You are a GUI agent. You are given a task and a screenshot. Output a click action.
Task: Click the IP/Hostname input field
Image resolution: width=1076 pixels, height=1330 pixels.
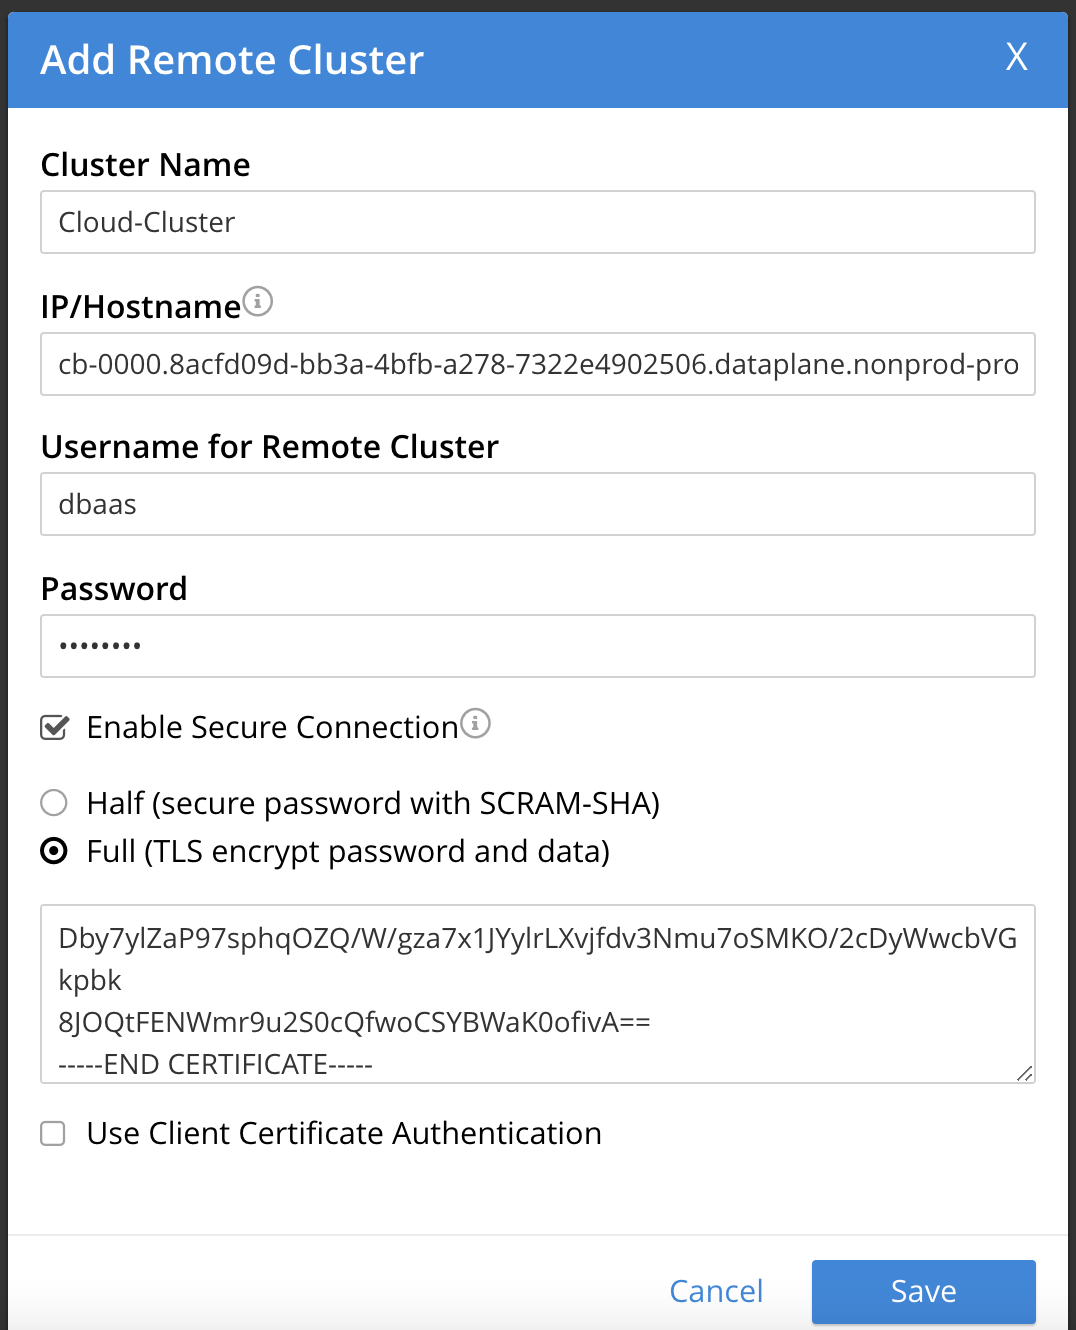coord(537,364)
